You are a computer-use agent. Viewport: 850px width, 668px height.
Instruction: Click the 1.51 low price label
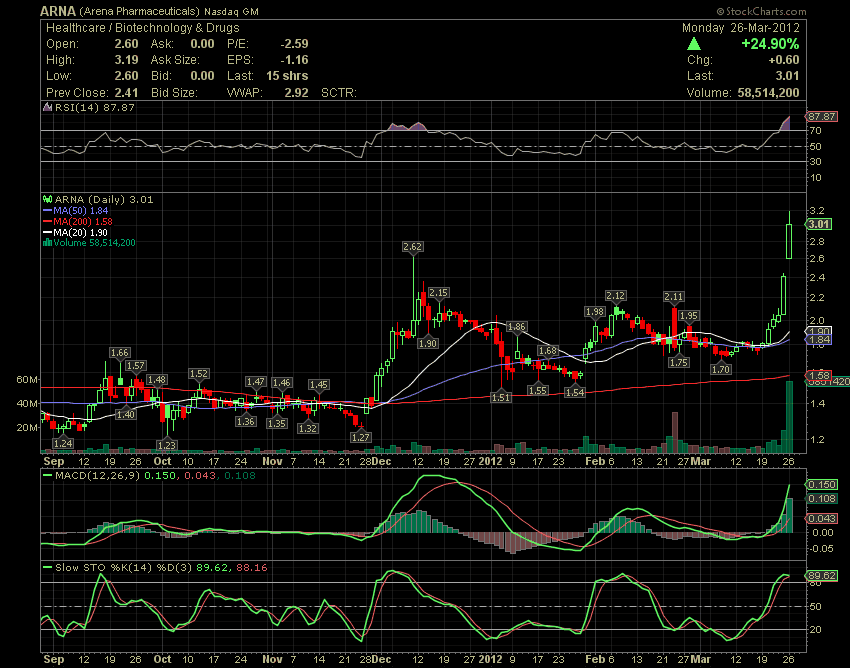(x=501, y=397)
